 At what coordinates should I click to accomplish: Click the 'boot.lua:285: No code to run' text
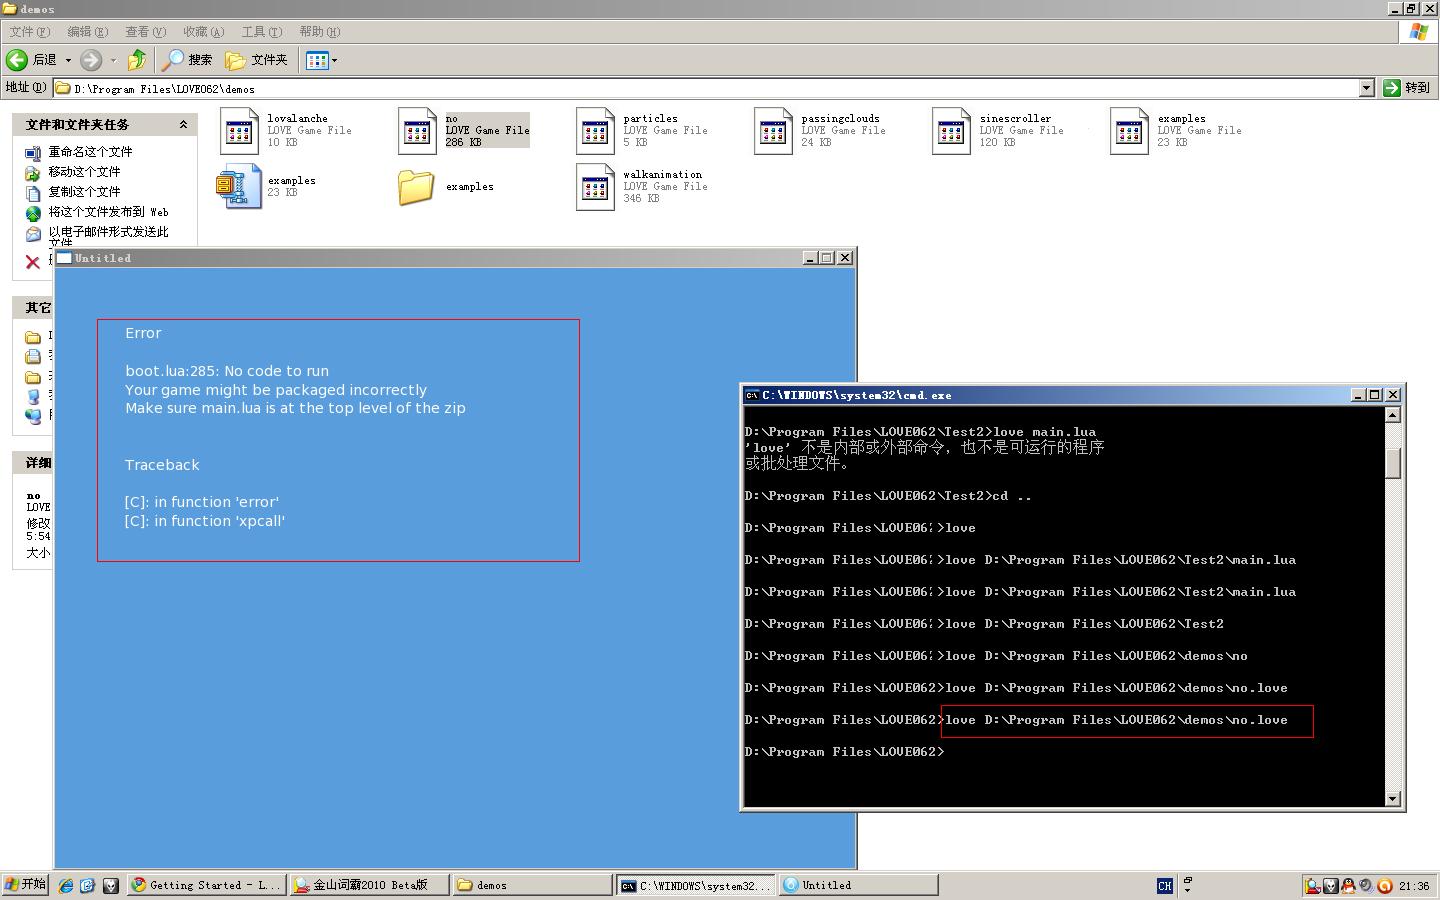coord(227,371)
